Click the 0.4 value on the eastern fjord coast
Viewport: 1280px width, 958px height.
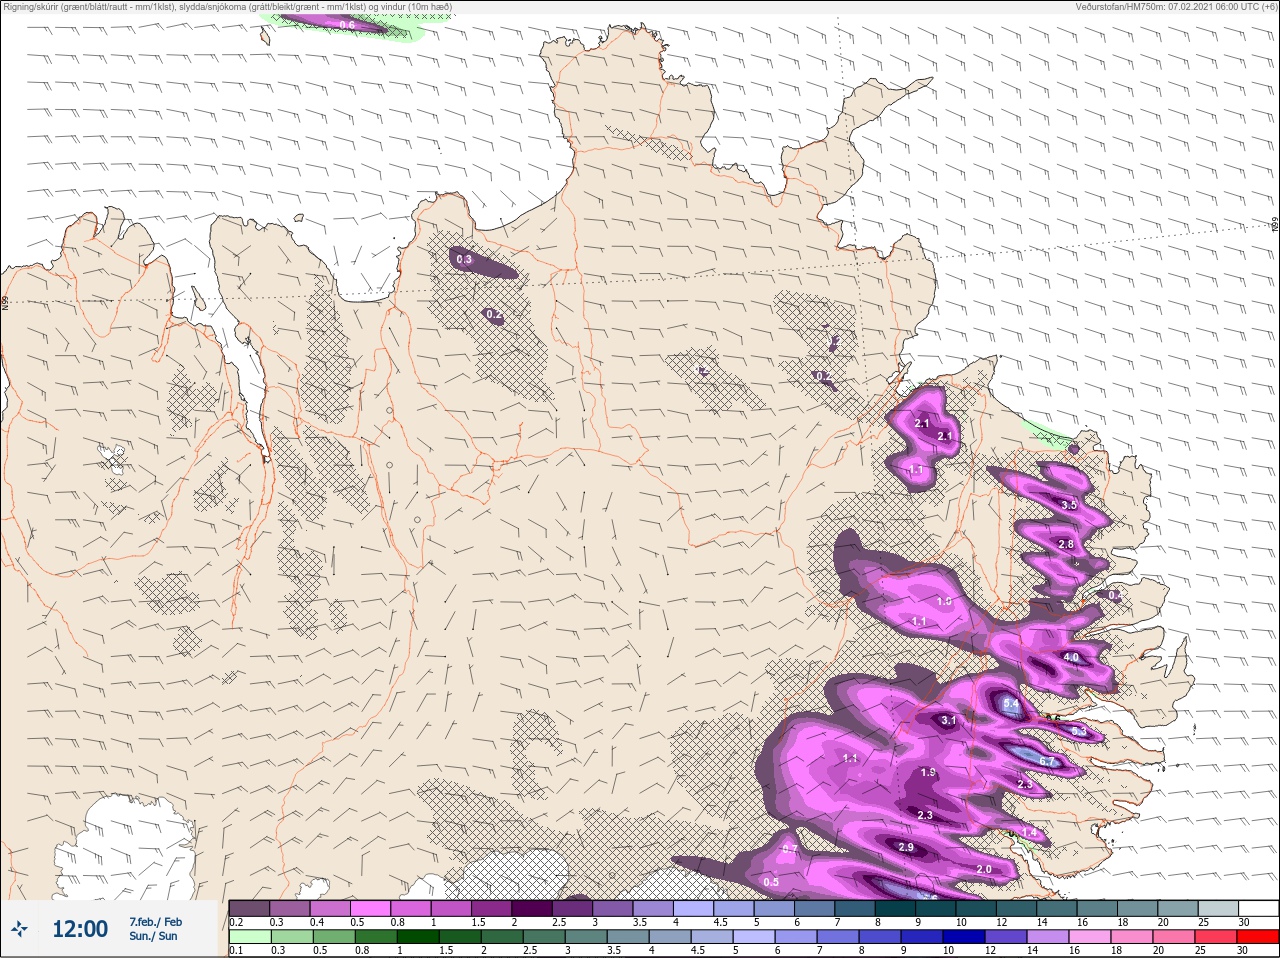[1115, 595]
